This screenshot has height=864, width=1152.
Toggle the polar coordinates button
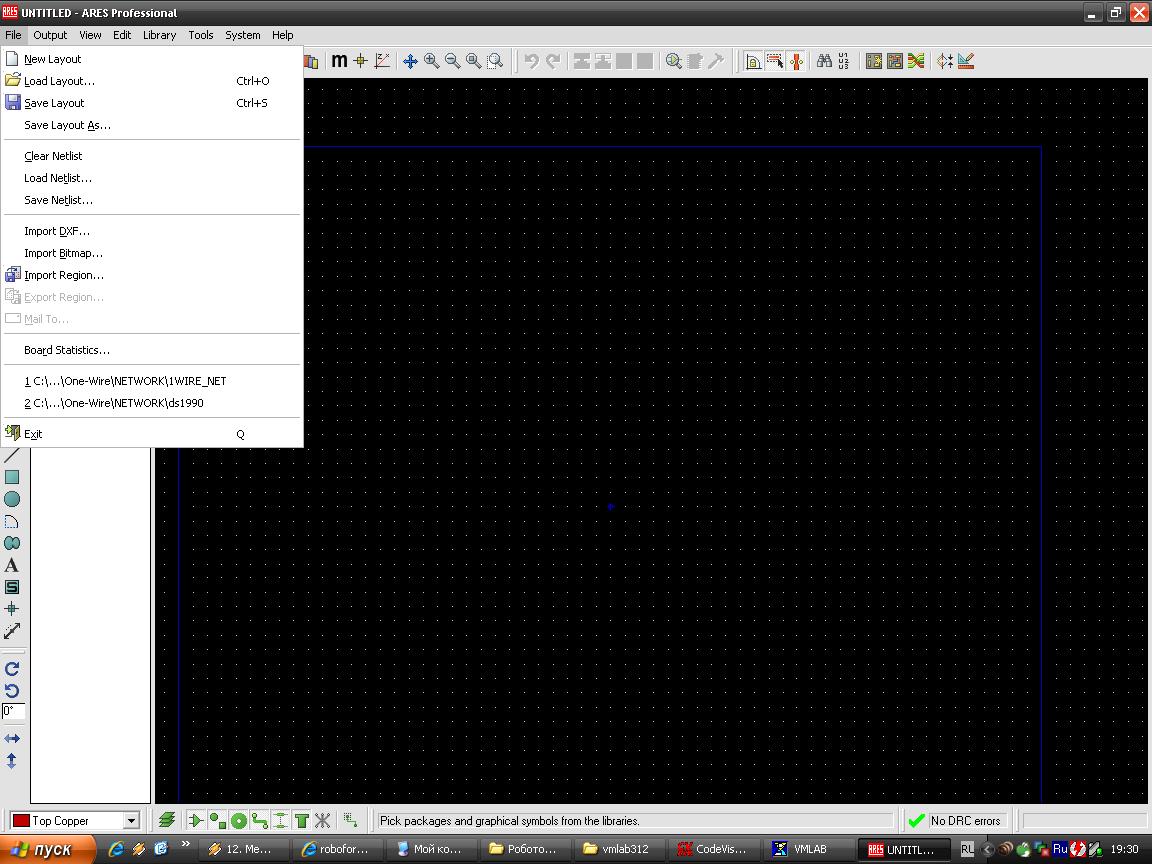click(382, 61)
